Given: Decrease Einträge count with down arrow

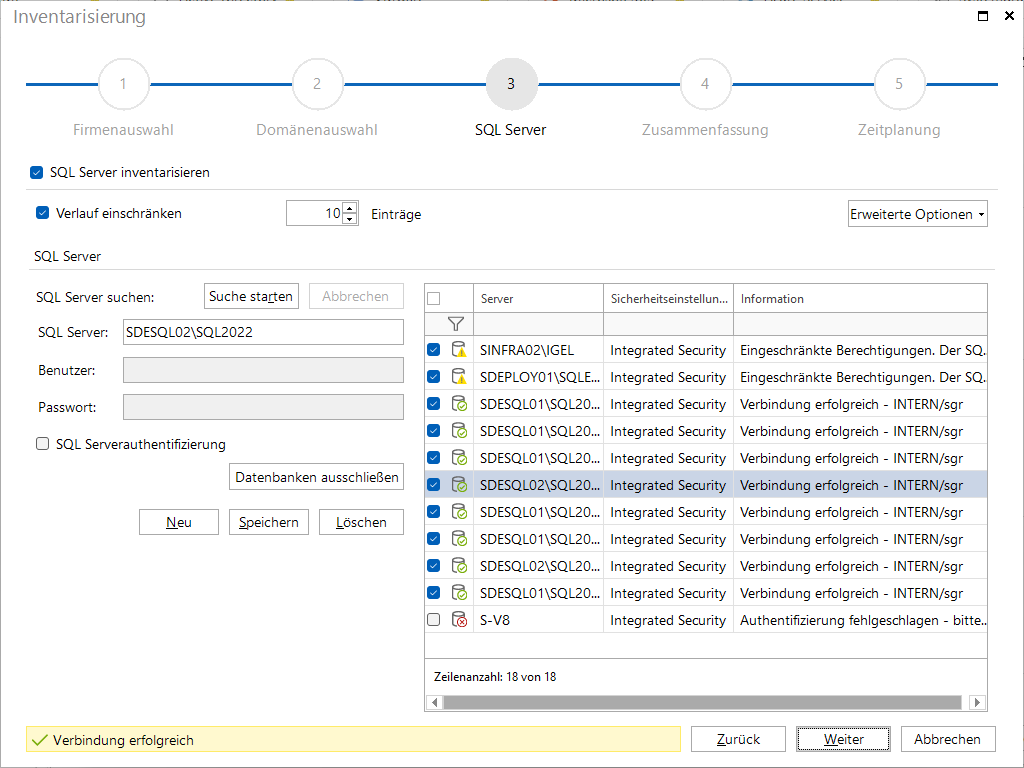Looking at the screenshot, I should click(350, 219).
